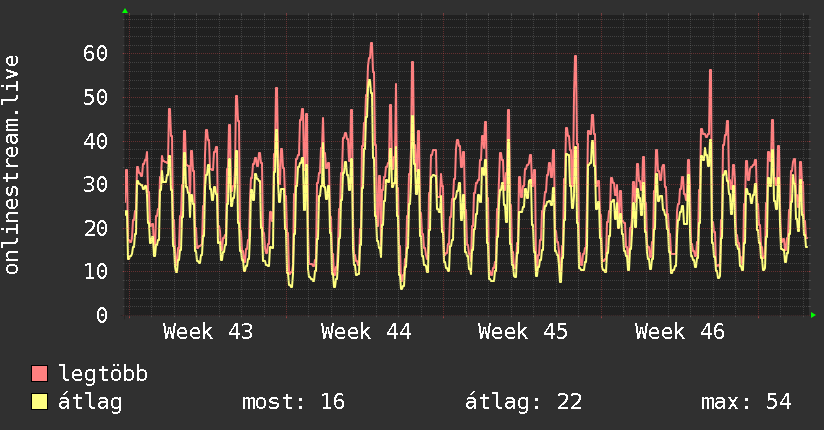Click the 'átlag: 22' statistic value
Viewport: 824px width, 430px height.
(x=523, y=402)
